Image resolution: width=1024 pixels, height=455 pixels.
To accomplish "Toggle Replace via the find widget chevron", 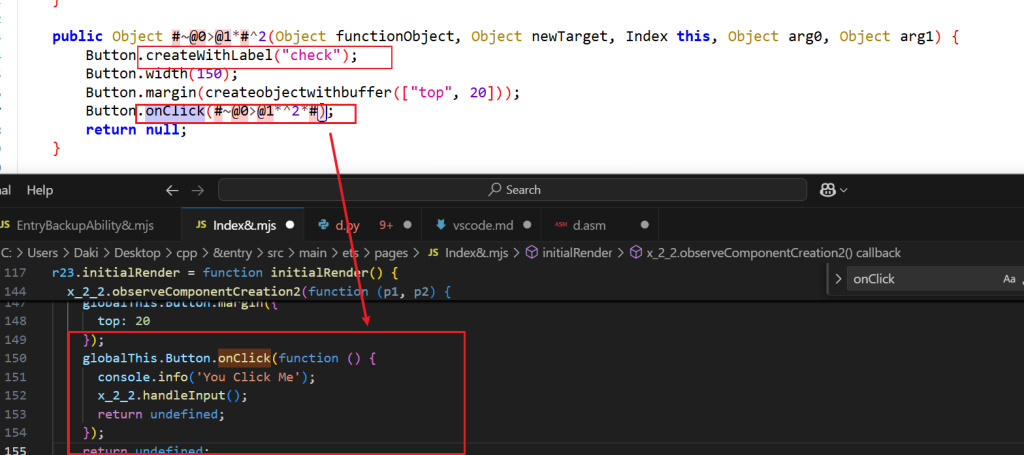I will [x=839, y=279].
